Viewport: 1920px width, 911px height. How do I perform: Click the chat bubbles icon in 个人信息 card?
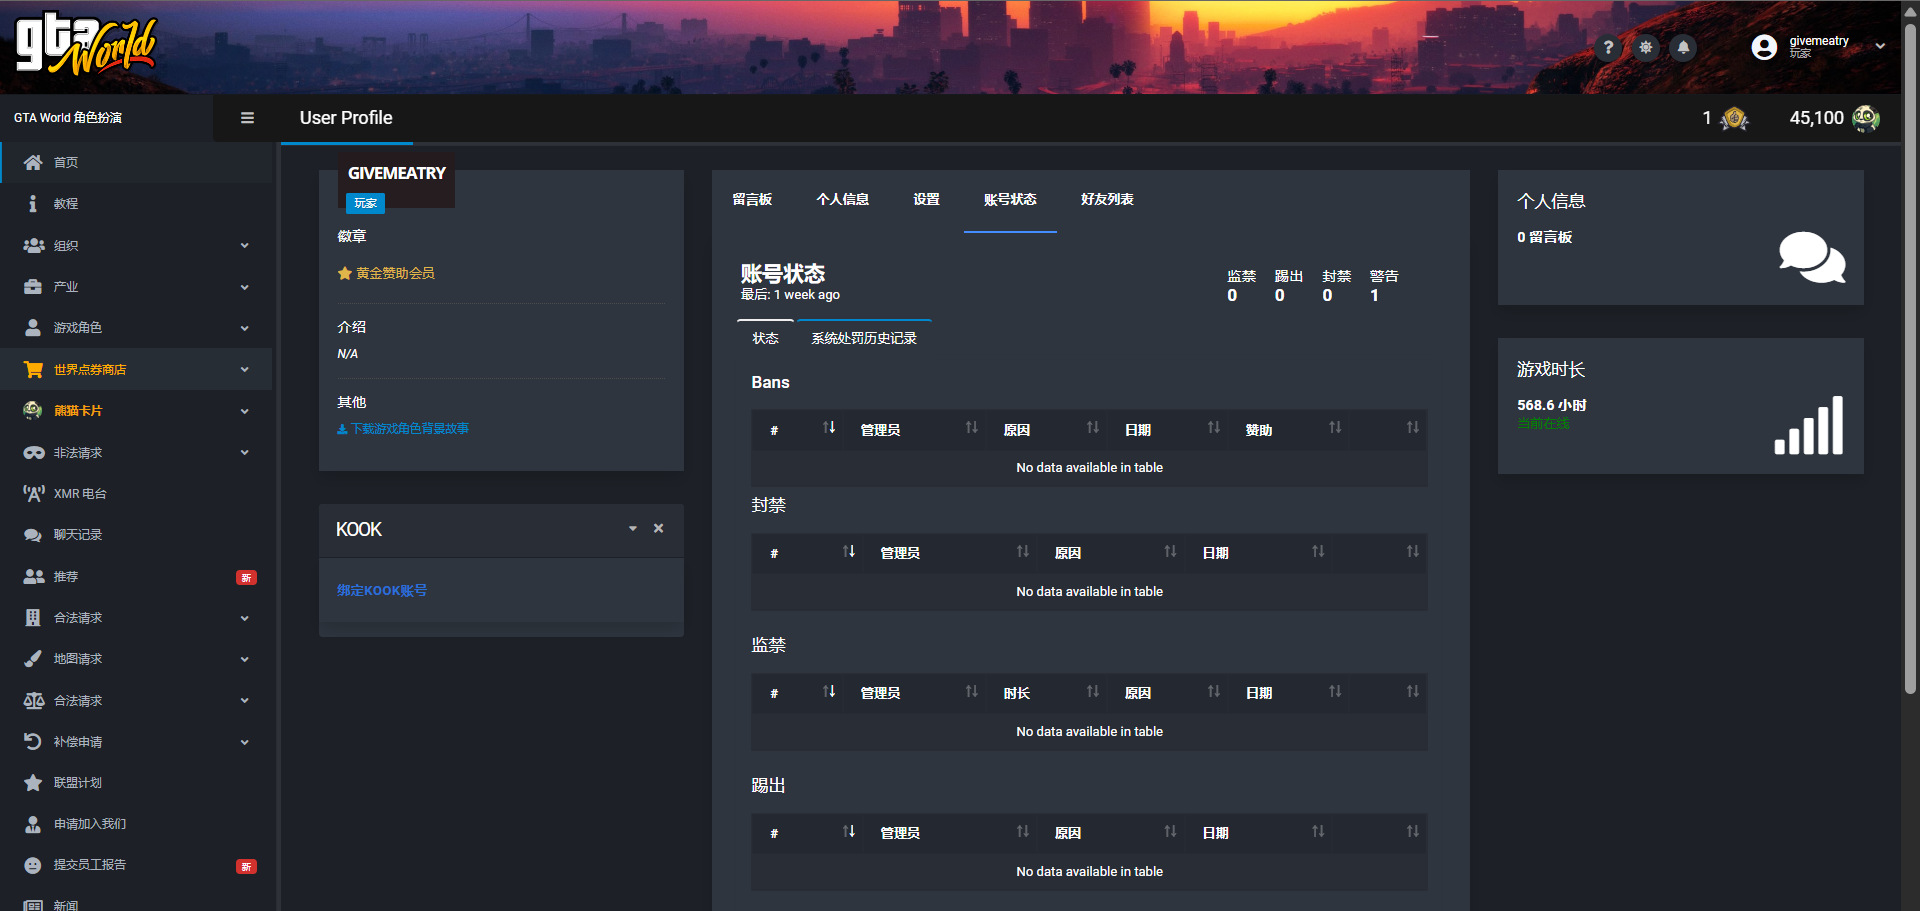click(x=1812, y=257)
